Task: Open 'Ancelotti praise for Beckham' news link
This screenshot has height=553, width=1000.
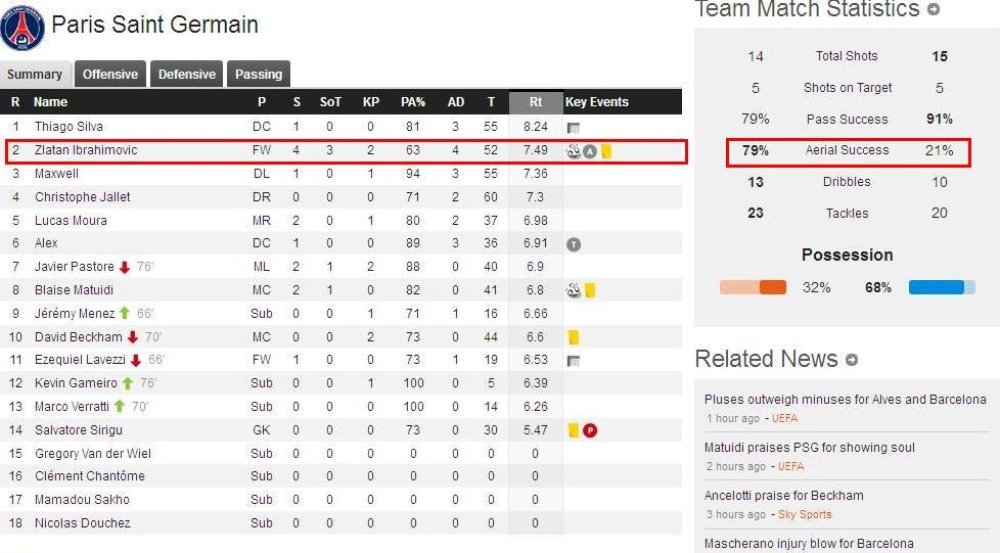Action: pyautogui.click(x=784, y=496)
